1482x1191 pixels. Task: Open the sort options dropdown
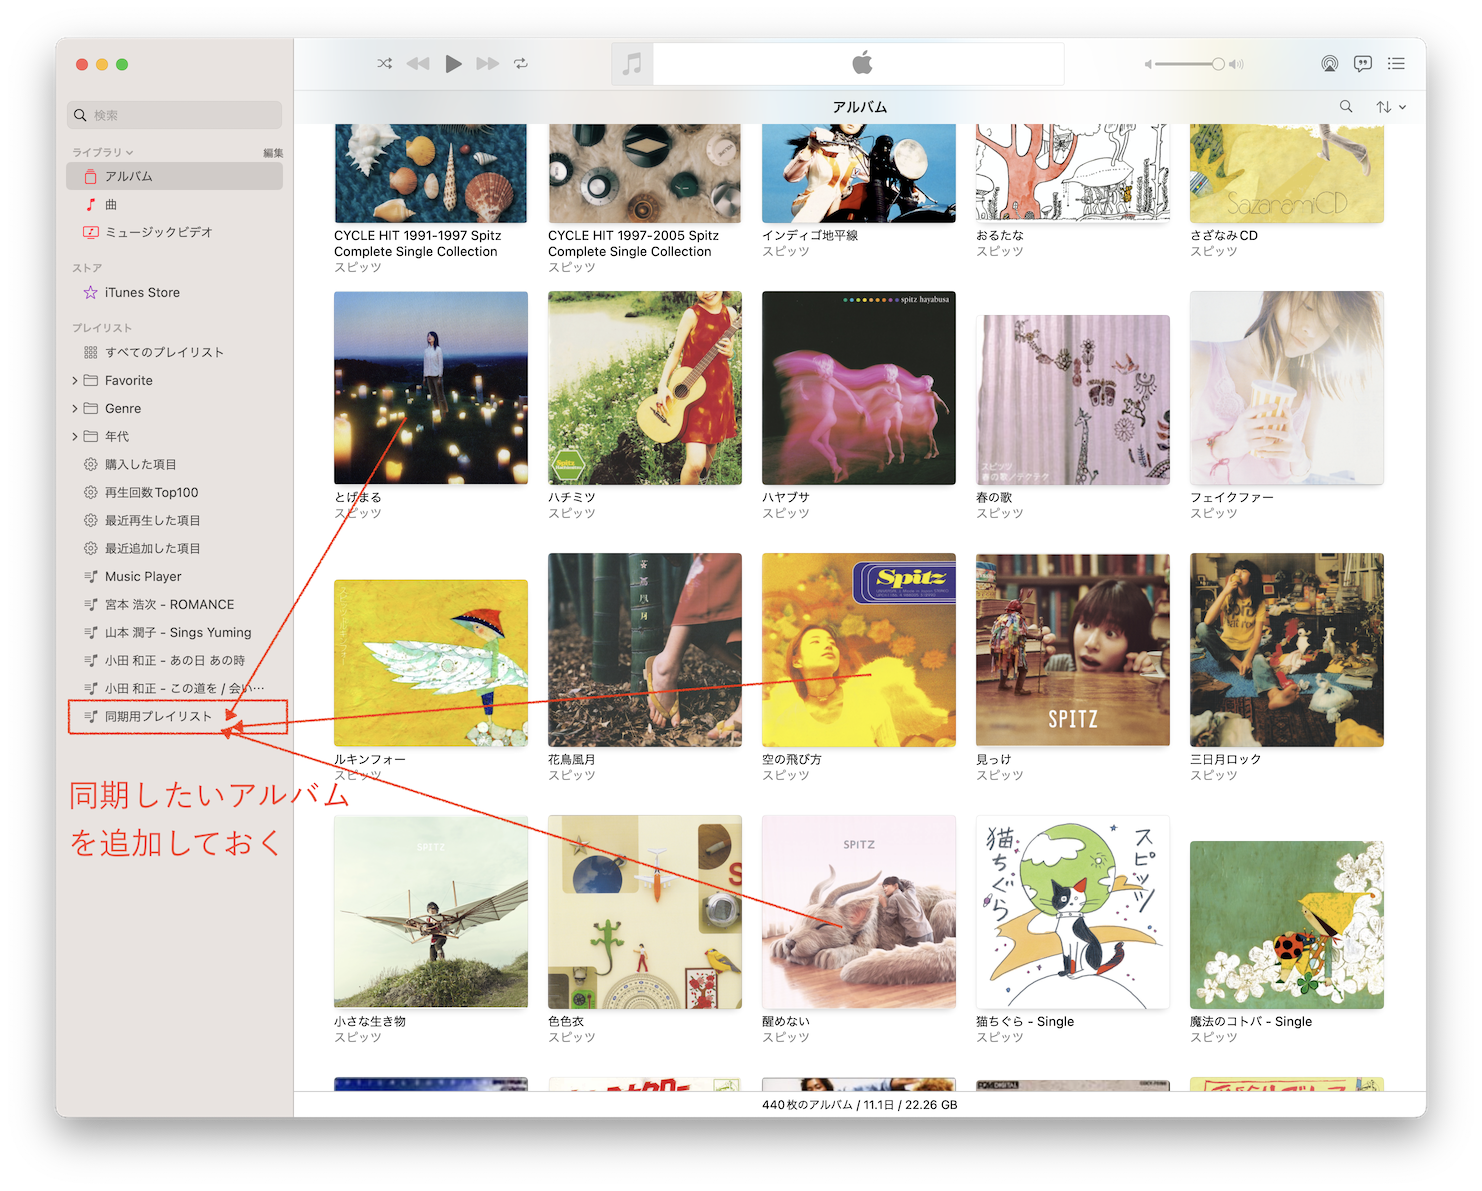coord(1391,107)
